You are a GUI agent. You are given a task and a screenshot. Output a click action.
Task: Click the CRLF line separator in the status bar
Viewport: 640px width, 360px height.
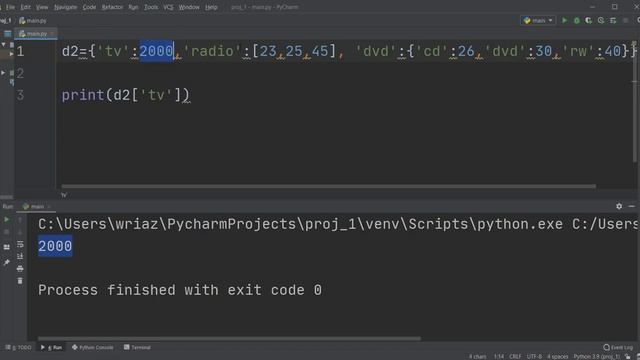click(515, 357)
